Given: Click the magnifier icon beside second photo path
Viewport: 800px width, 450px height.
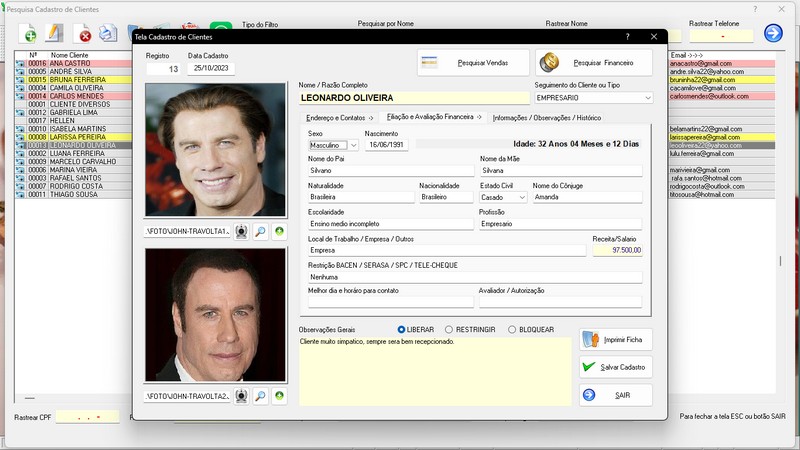Looking at the screenshot, I should click(260, 396).
